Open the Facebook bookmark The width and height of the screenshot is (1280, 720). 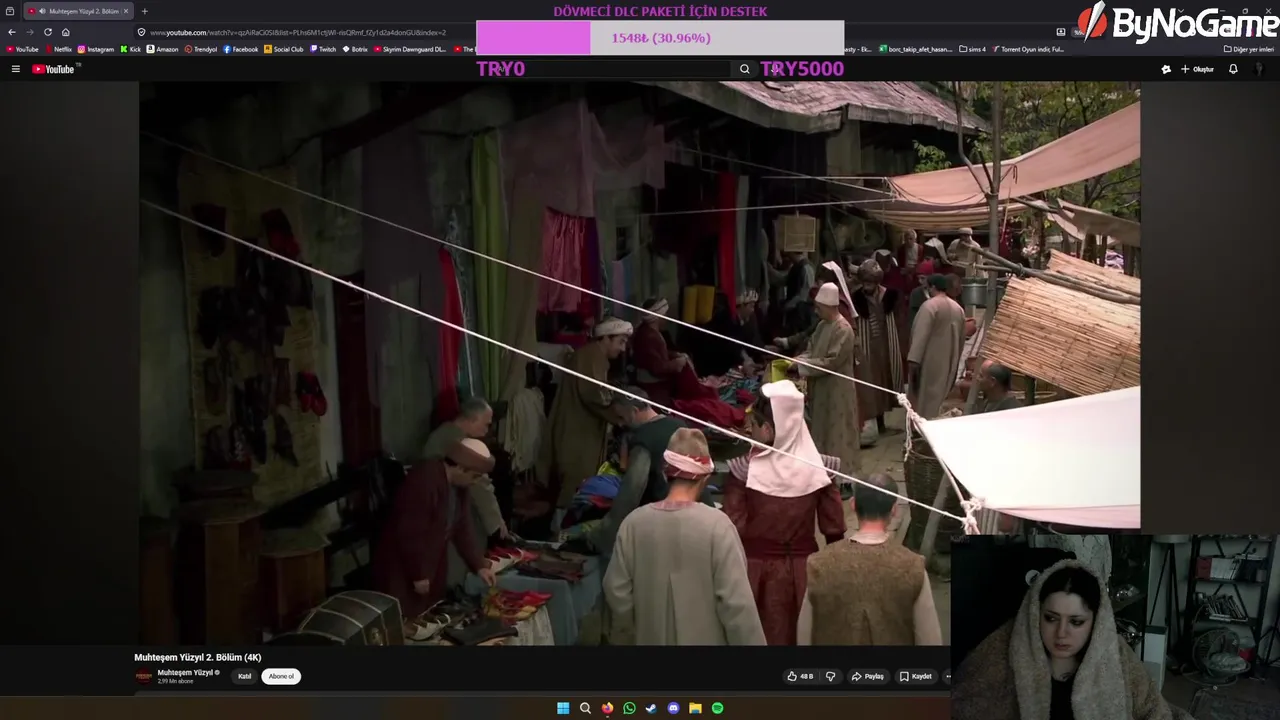tap(241, 49)
